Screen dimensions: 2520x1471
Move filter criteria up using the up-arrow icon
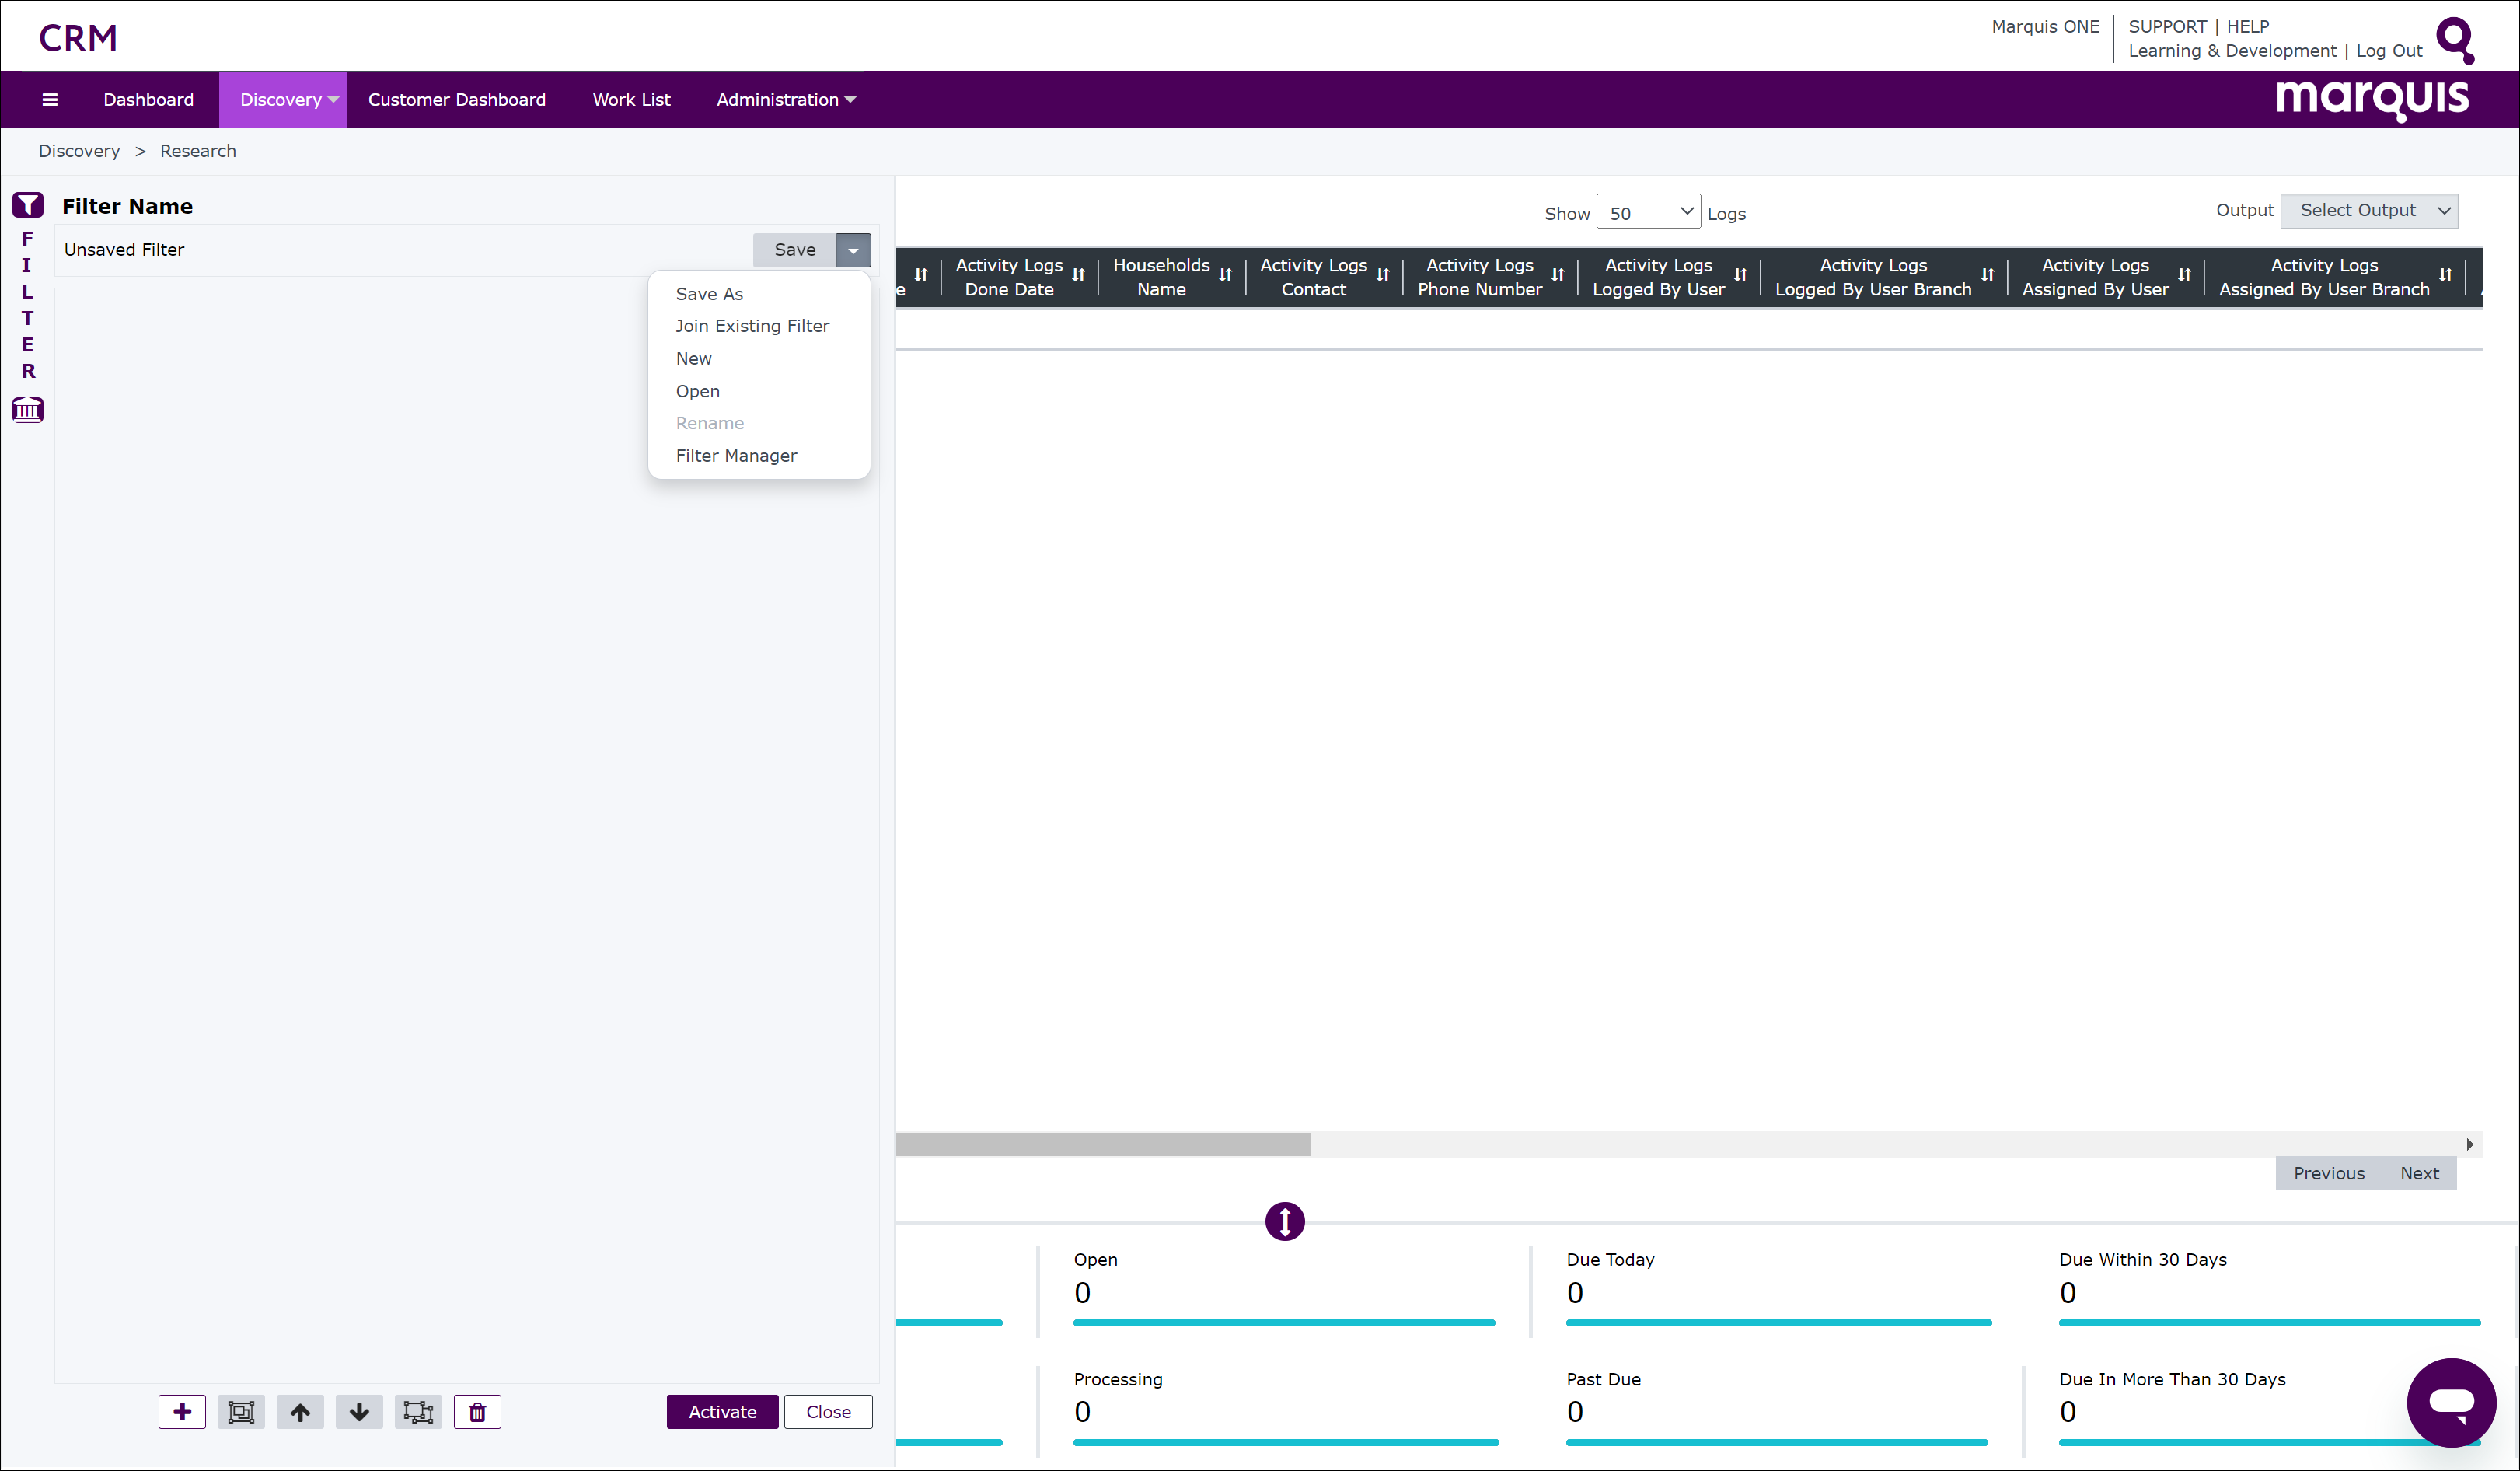300,1412
